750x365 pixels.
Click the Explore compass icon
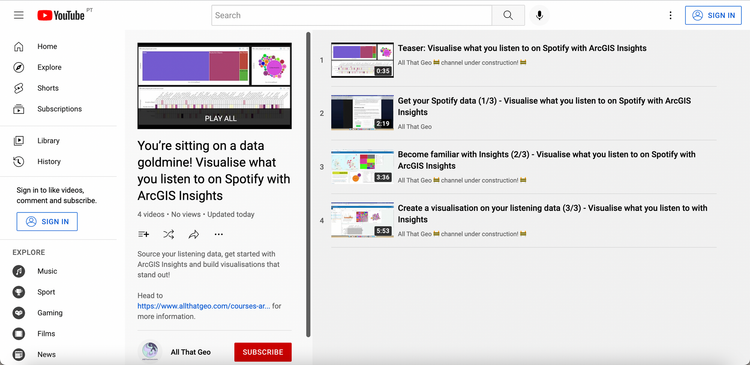(19, 67)
